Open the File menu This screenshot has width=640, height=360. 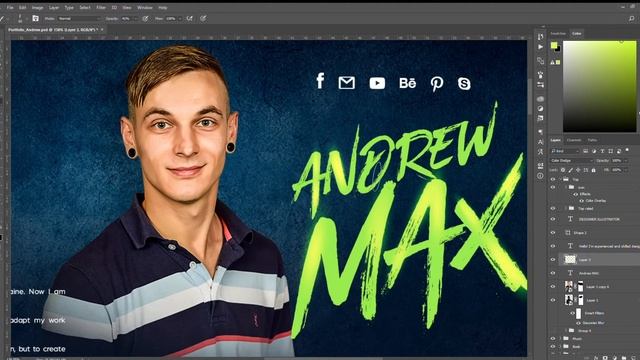click(x=10, y=8)
